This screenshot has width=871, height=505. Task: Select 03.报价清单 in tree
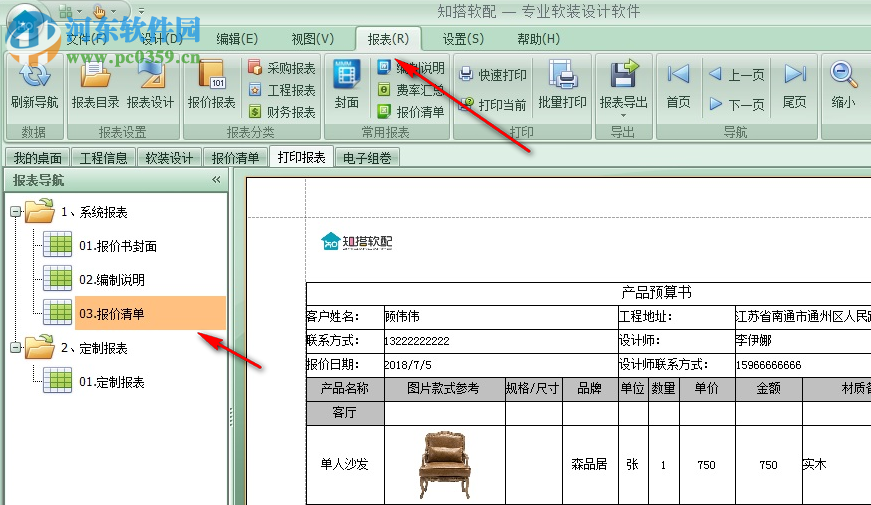151,313
